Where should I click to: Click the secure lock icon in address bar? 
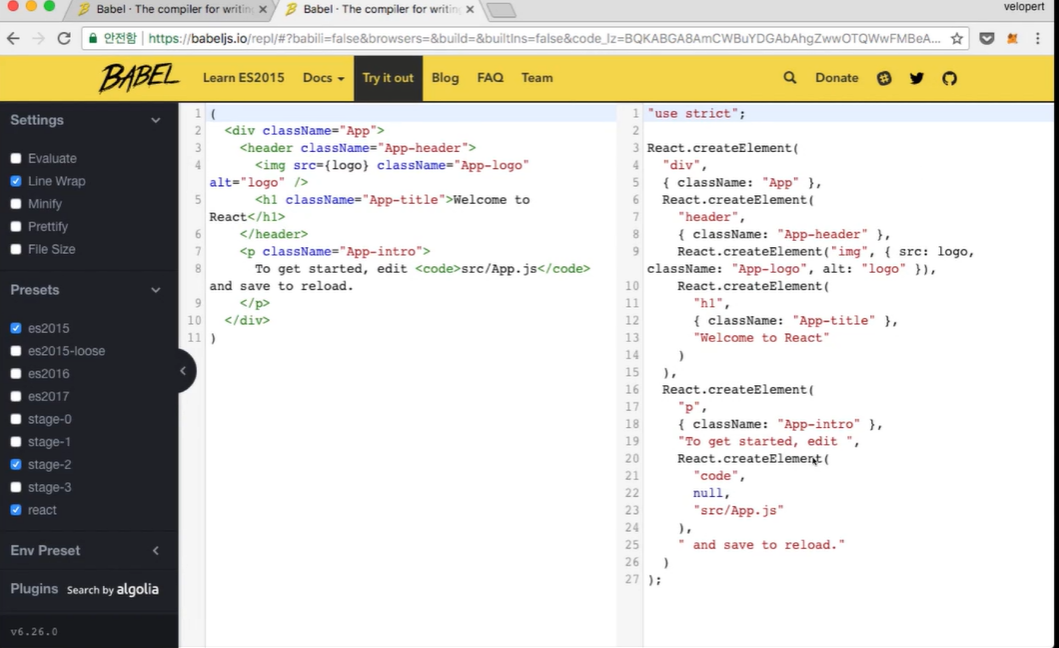pyautogui.click(x=93, y=39)
